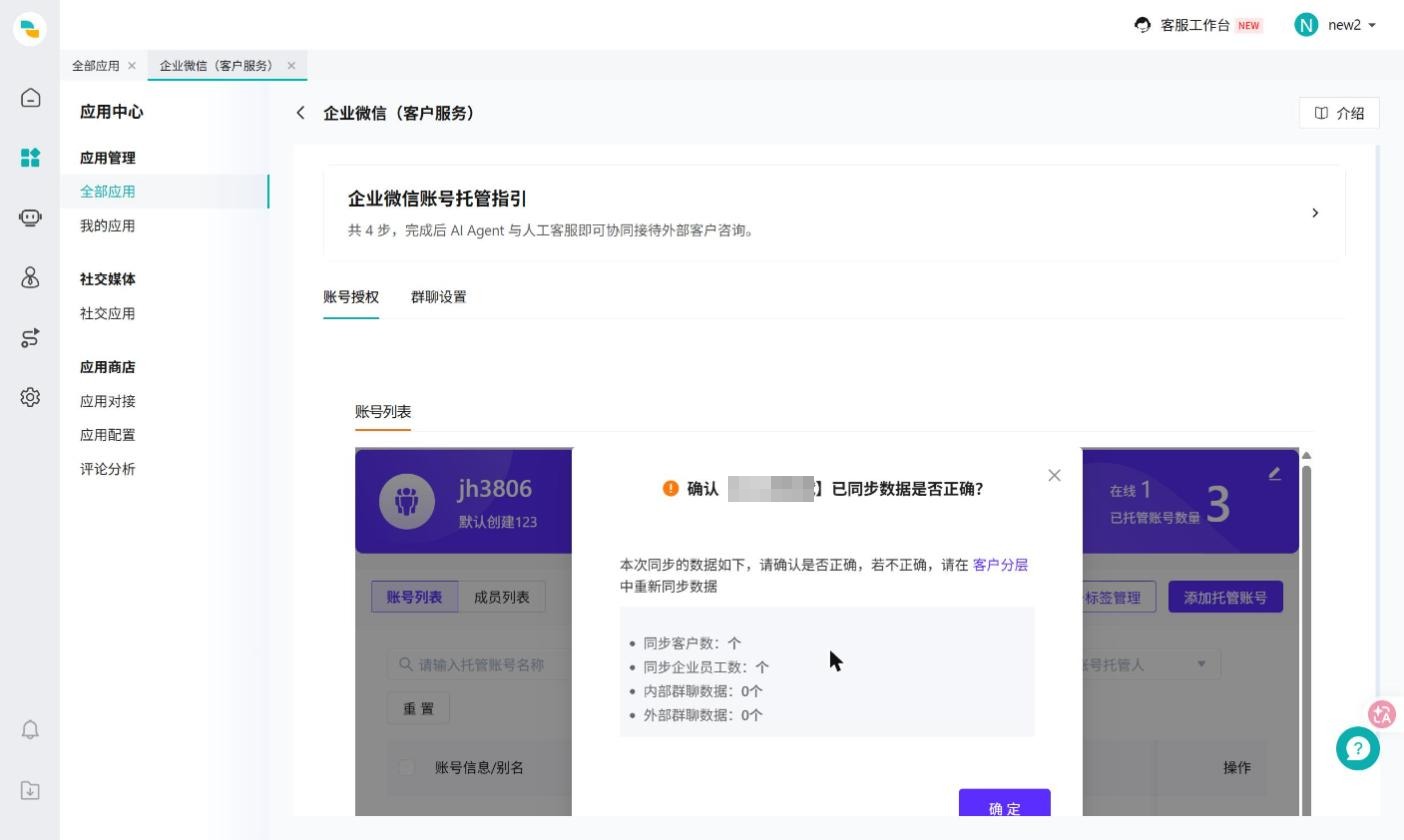
Task: Open 标签管理 button
Action: pyautogui.click(x=1119, y=598)
